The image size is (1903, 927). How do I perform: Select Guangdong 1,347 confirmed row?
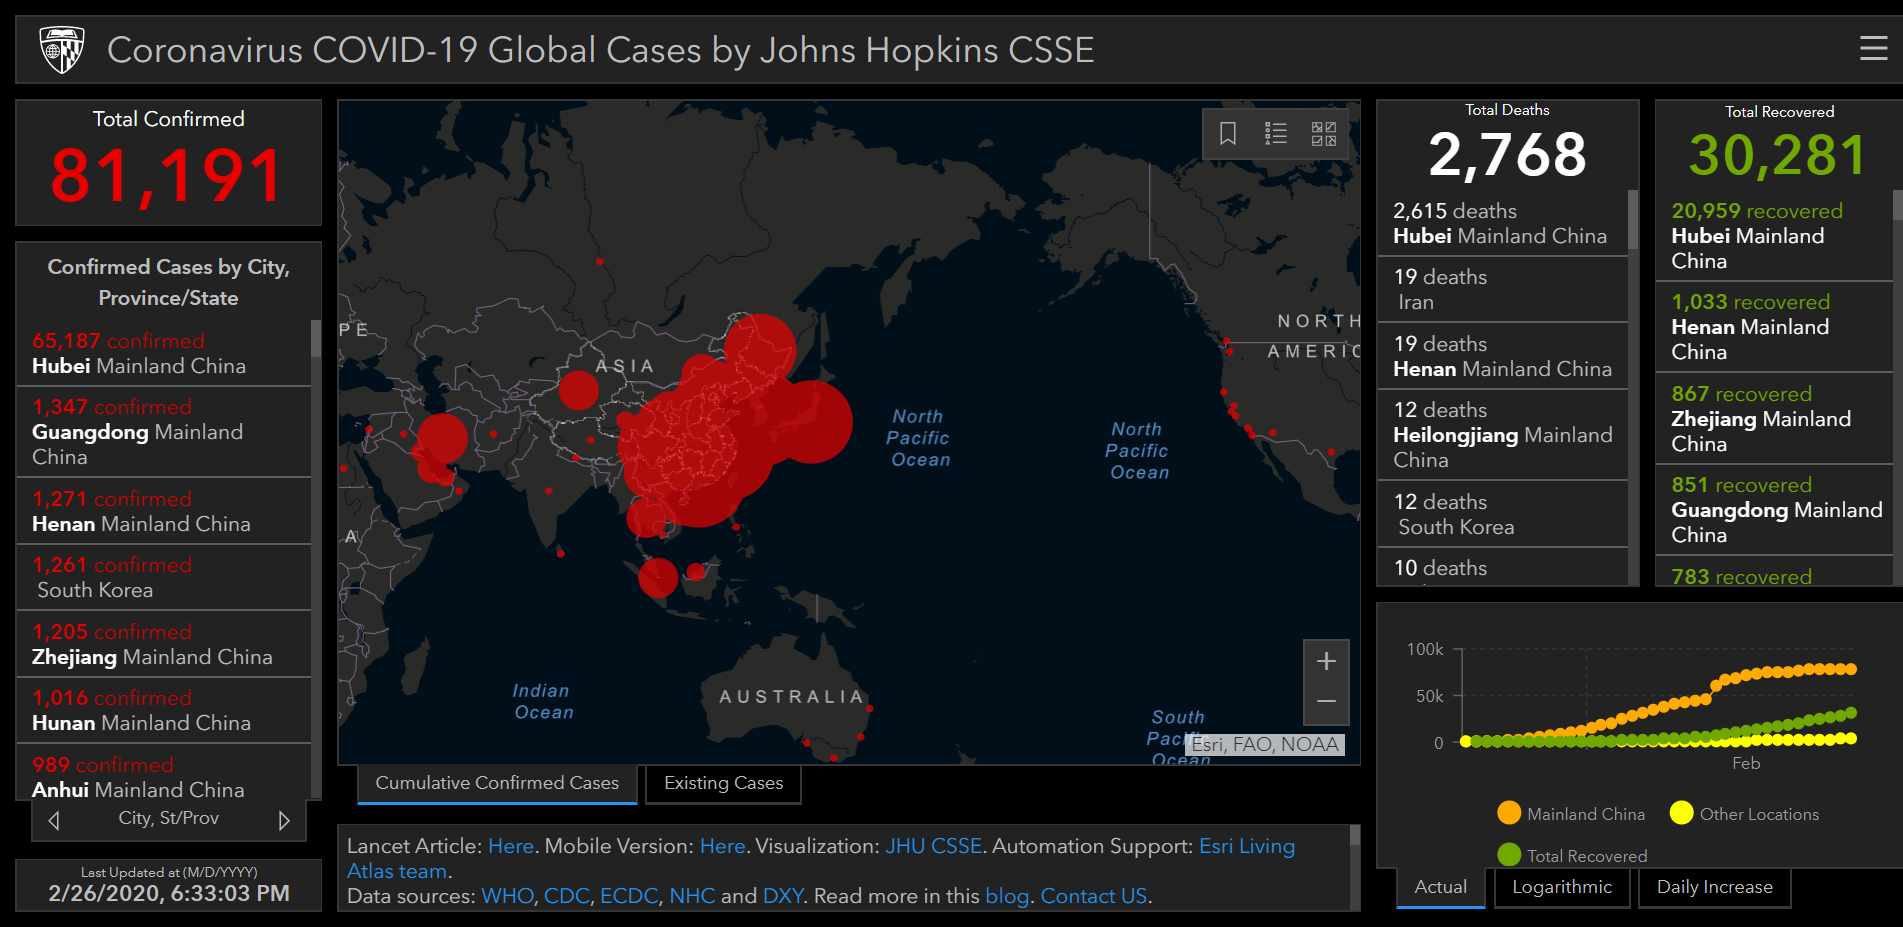164,432
